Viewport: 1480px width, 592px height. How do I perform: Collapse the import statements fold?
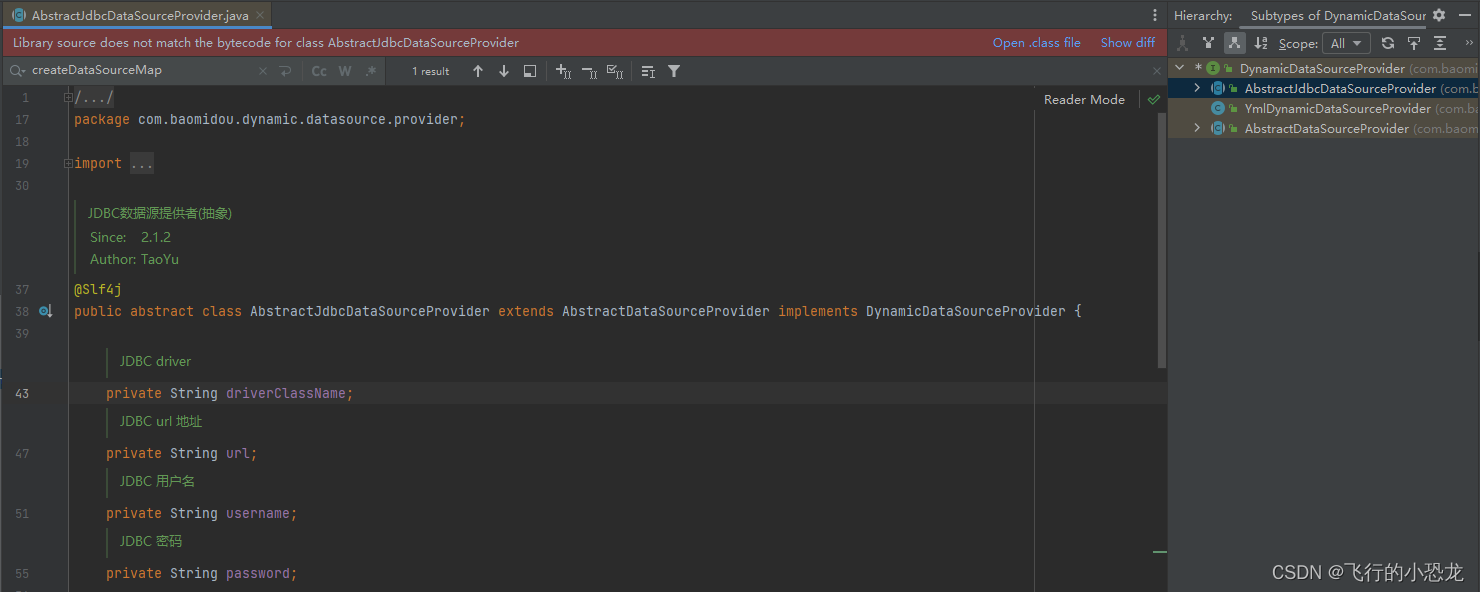pos(66,162)
